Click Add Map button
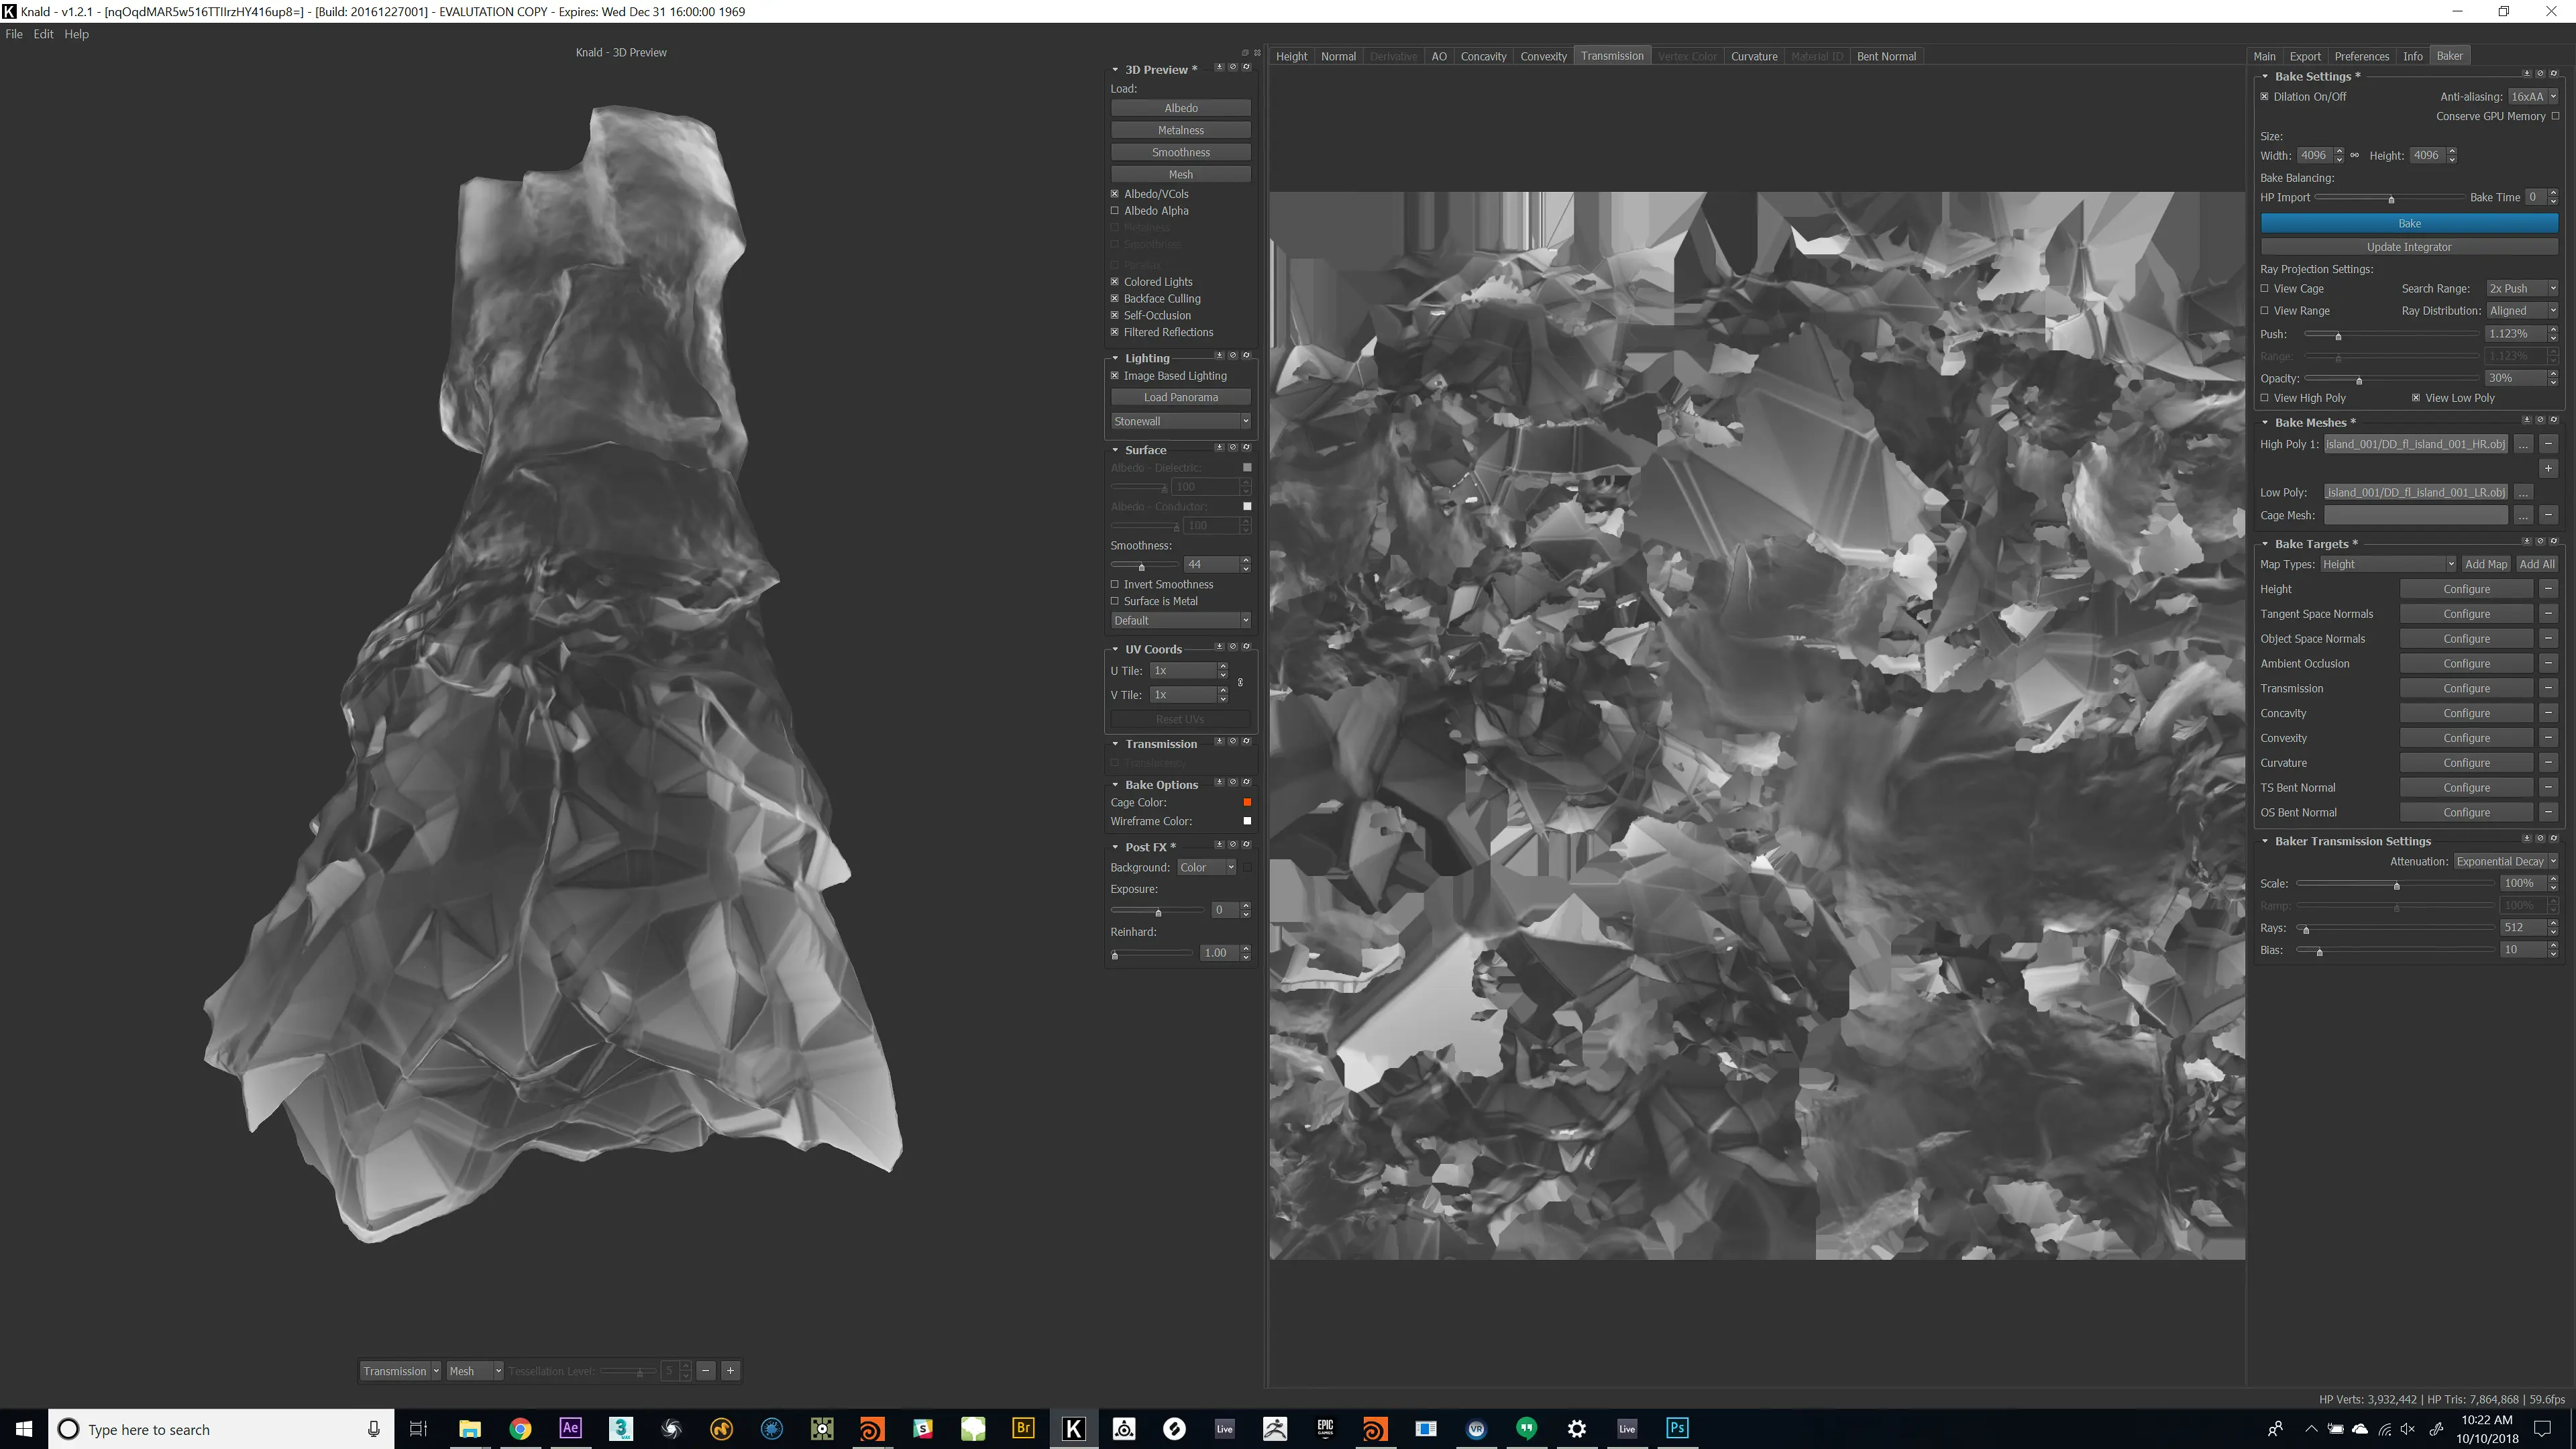Viewport: 2576px width, 1449px height. (x=2485, y=564)
